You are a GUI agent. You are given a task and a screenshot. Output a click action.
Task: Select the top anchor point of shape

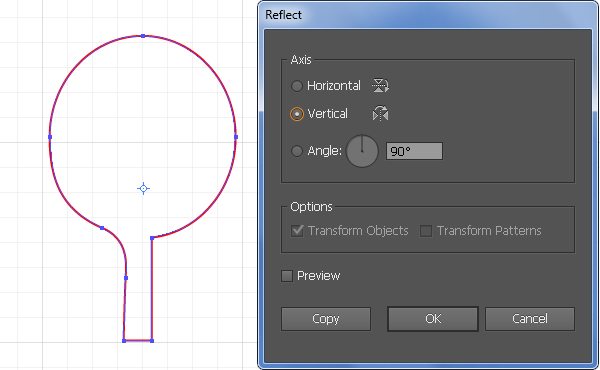point(143,36)
